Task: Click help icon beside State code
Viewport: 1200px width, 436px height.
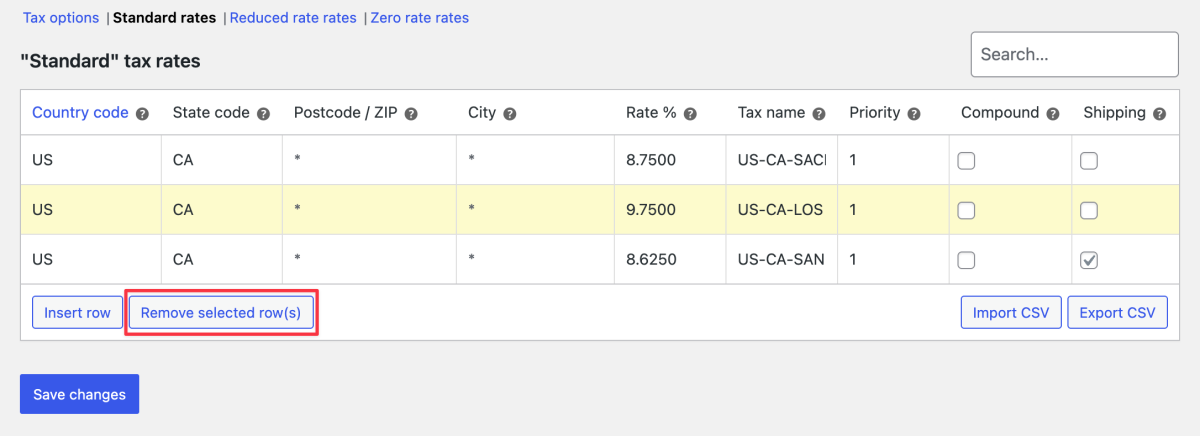Action: [x=264, y=114]
